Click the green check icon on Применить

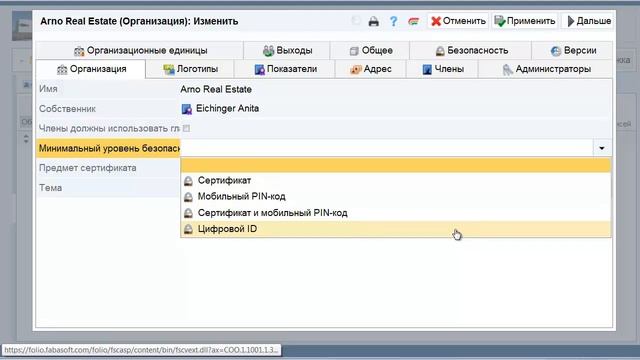pos(500,21)
